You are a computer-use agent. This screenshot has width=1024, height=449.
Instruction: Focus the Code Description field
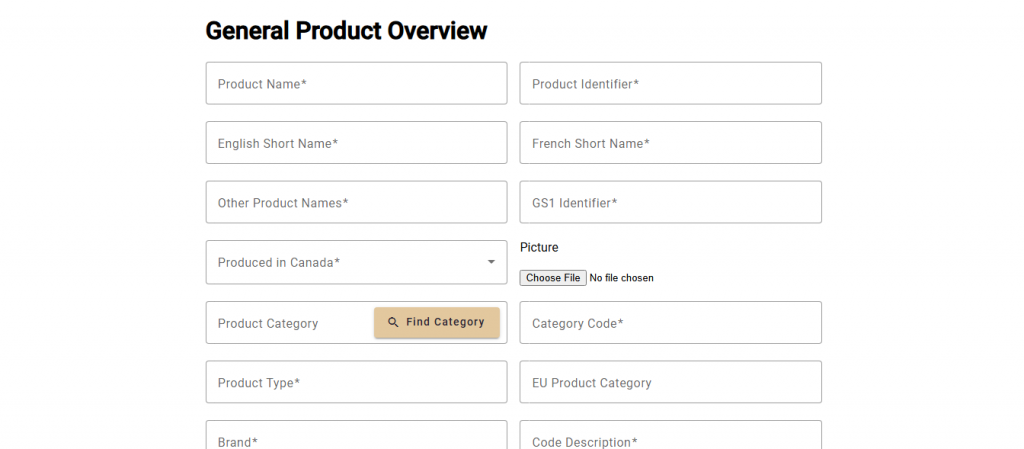(670, 438)
